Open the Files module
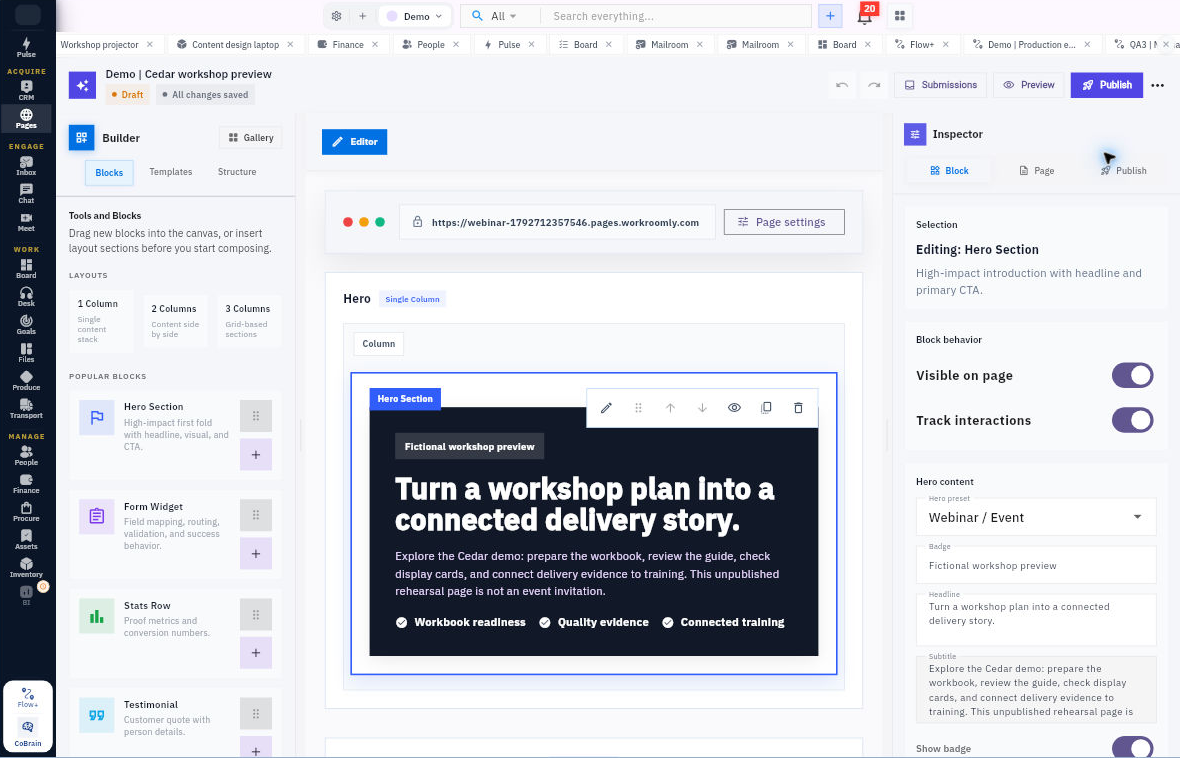 (26, 353)
